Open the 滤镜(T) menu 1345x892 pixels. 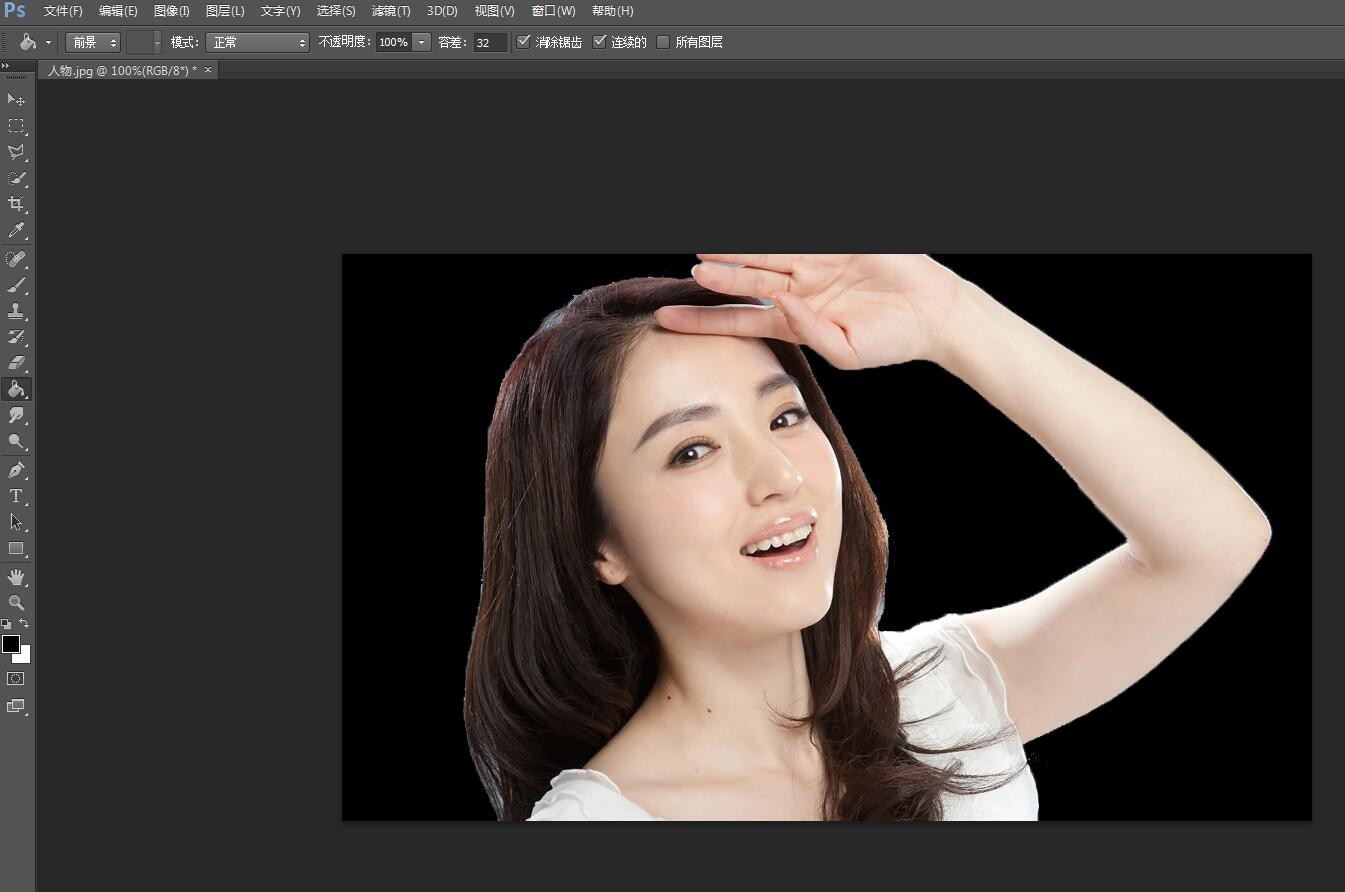point(391,11)
